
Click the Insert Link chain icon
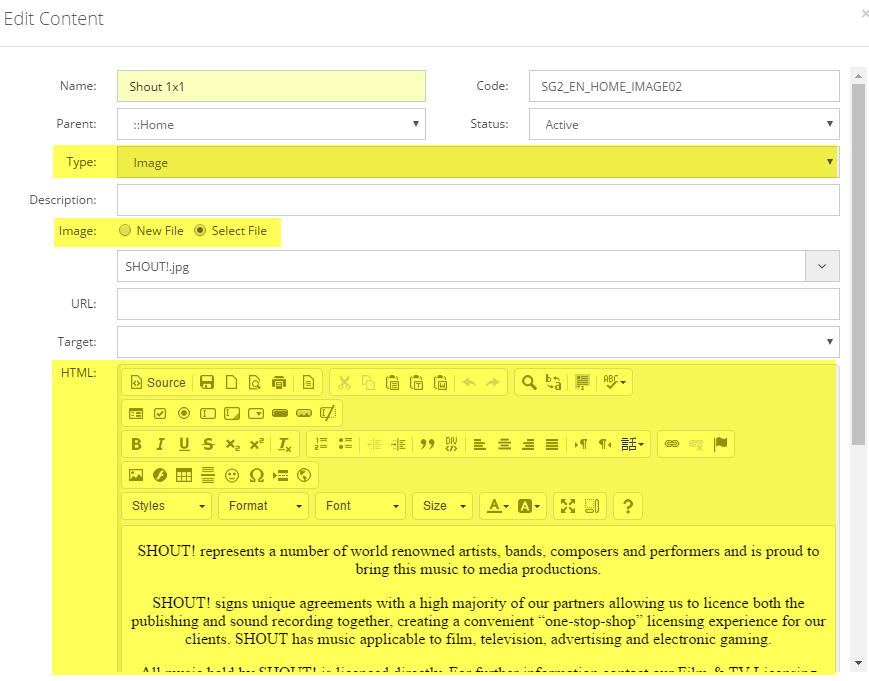pyautogui.click(x=672, y=444)
